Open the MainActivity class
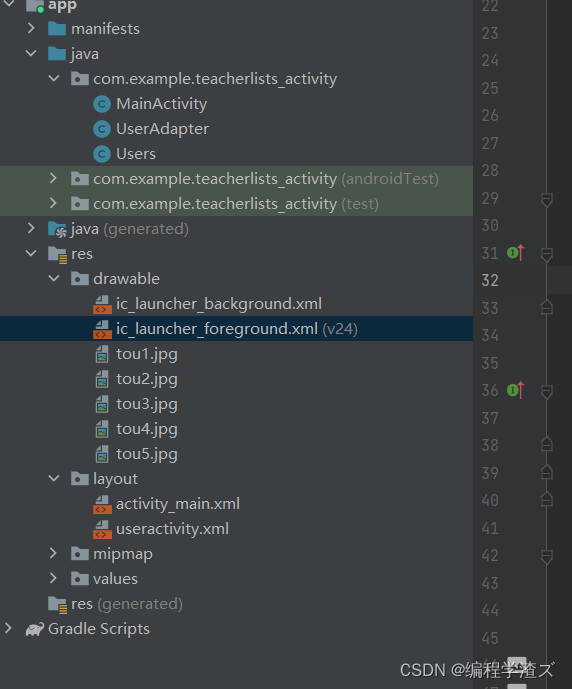The width and height of the screenshot is (572, 689). [161, 104]
